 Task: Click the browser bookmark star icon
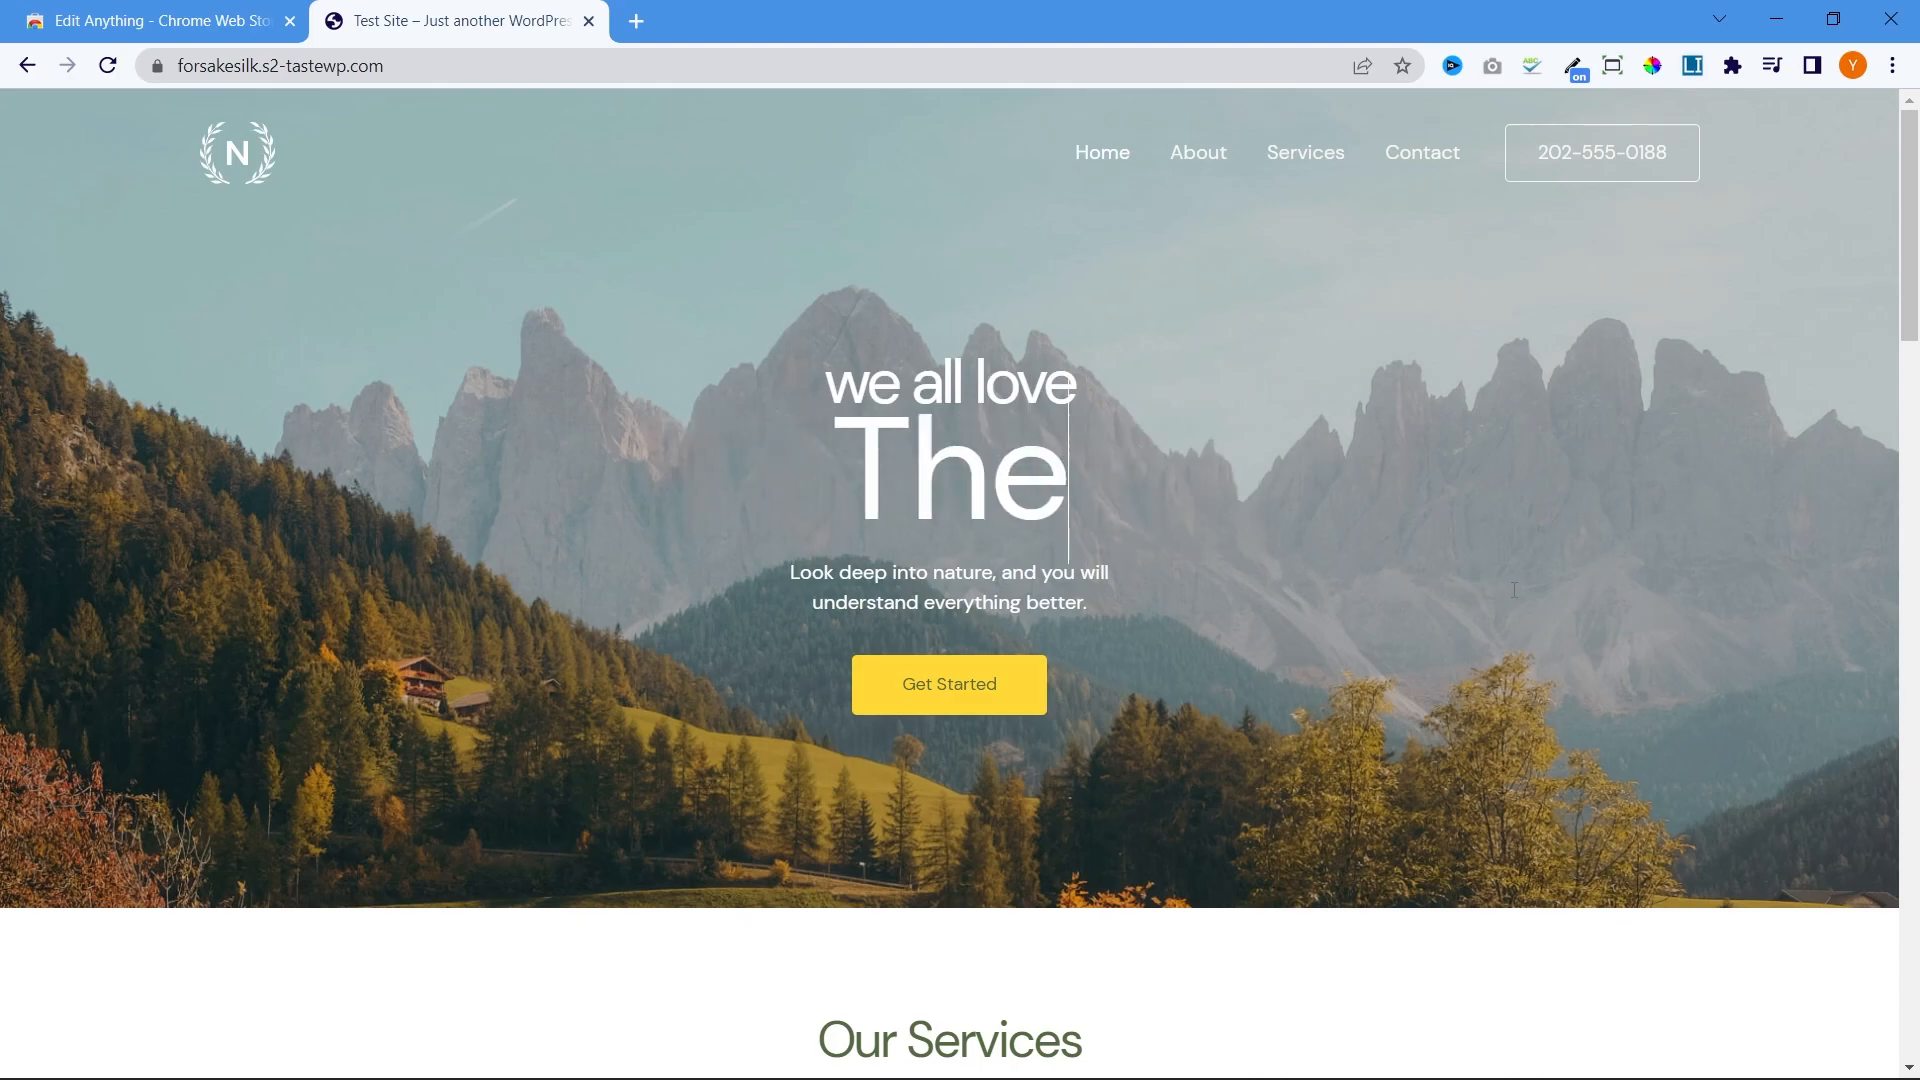[1403, 66]
